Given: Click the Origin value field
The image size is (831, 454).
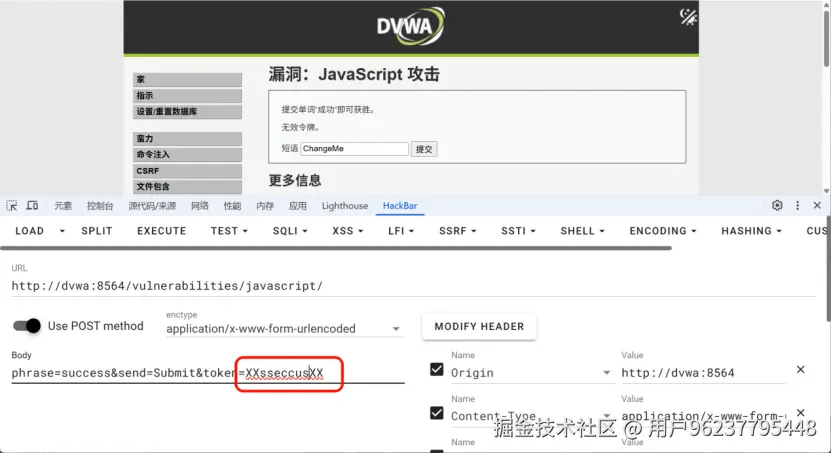Looking at the screenshot, I should point(703,373).
